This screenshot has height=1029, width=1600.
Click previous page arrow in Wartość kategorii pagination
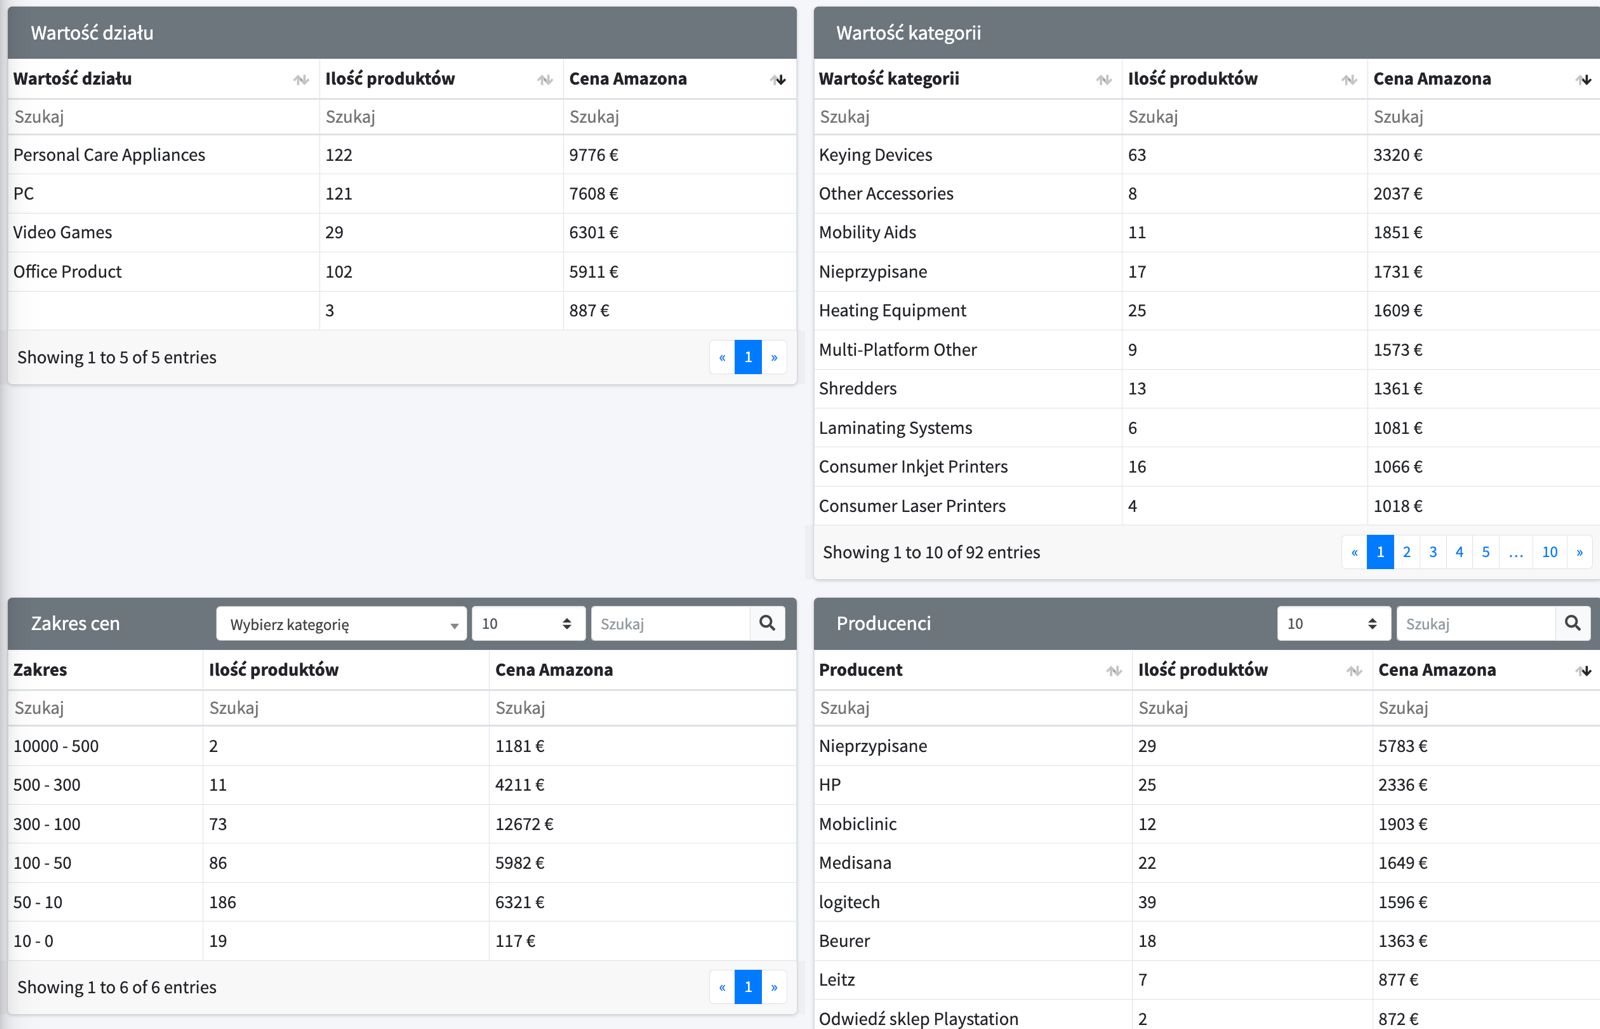coord(1355,552)
